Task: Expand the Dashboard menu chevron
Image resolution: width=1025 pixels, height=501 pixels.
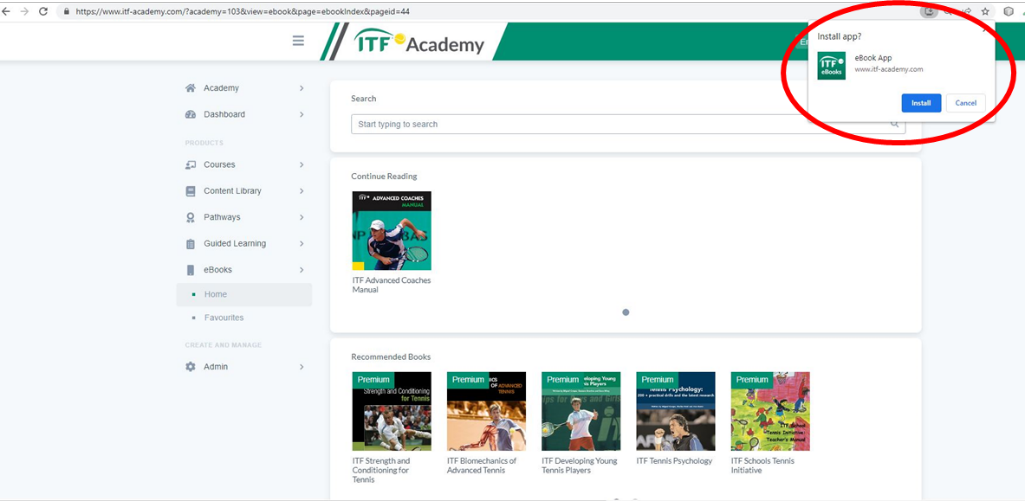Action: (x=301, y=114)
